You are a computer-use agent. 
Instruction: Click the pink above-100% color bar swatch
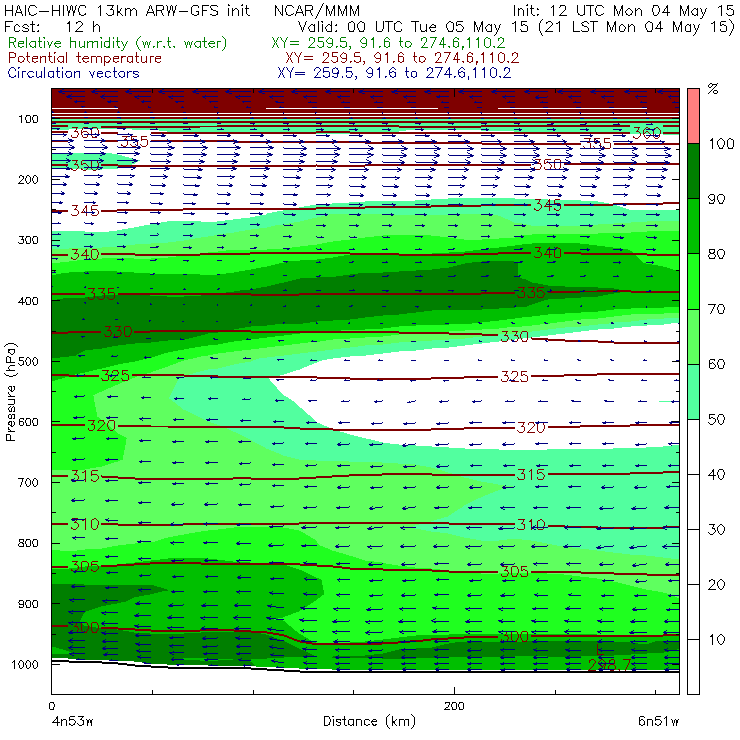click(x=693, y=116)
